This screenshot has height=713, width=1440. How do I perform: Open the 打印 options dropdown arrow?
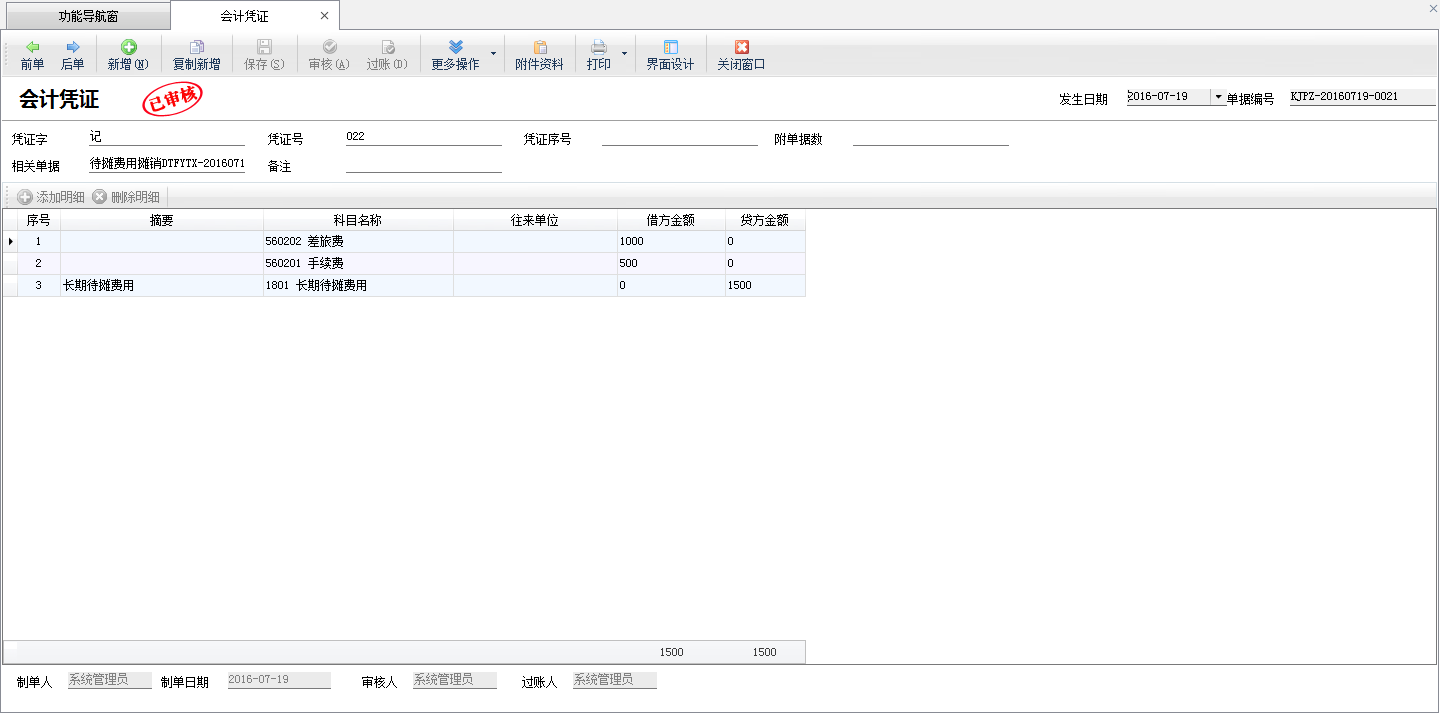(625, 54)
